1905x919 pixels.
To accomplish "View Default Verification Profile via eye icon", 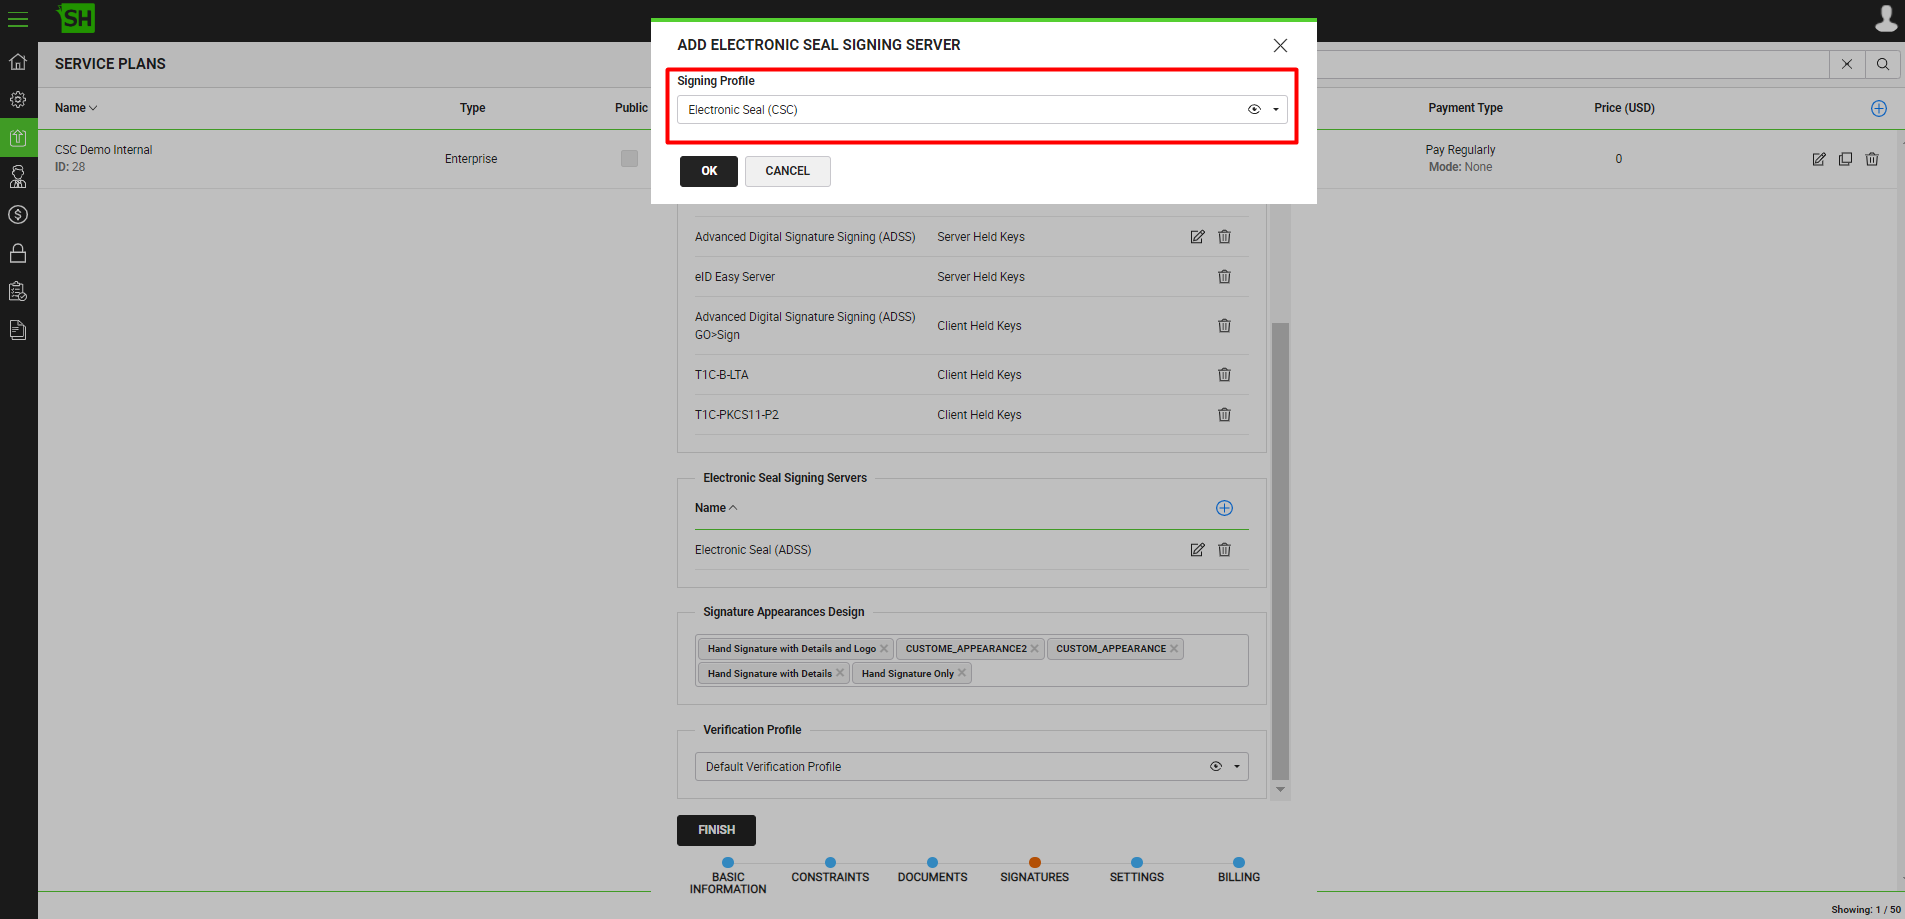I will pos(1216,767).
